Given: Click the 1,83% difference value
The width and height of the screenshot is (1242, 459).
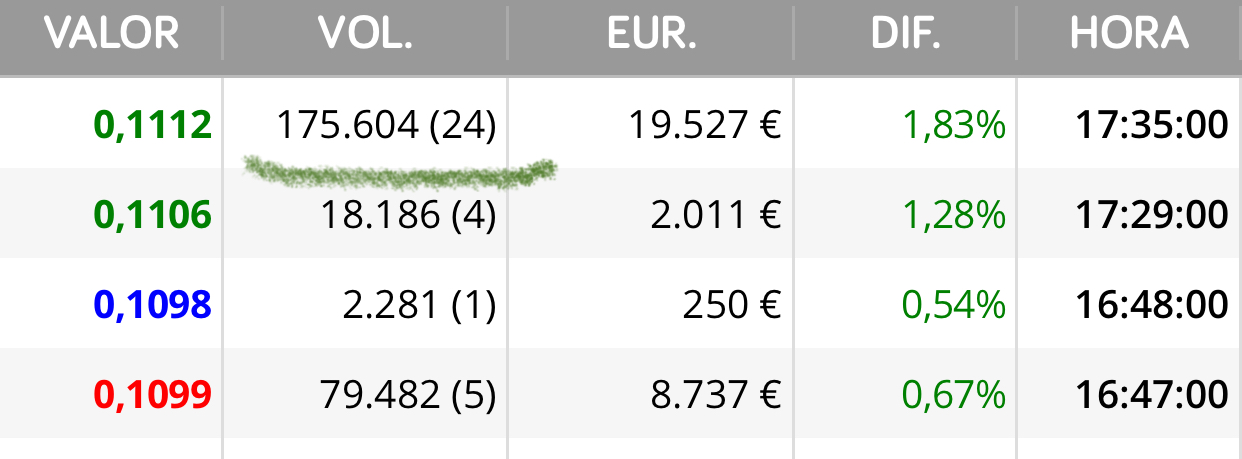Looking at the screenshot, I should 954,125.
